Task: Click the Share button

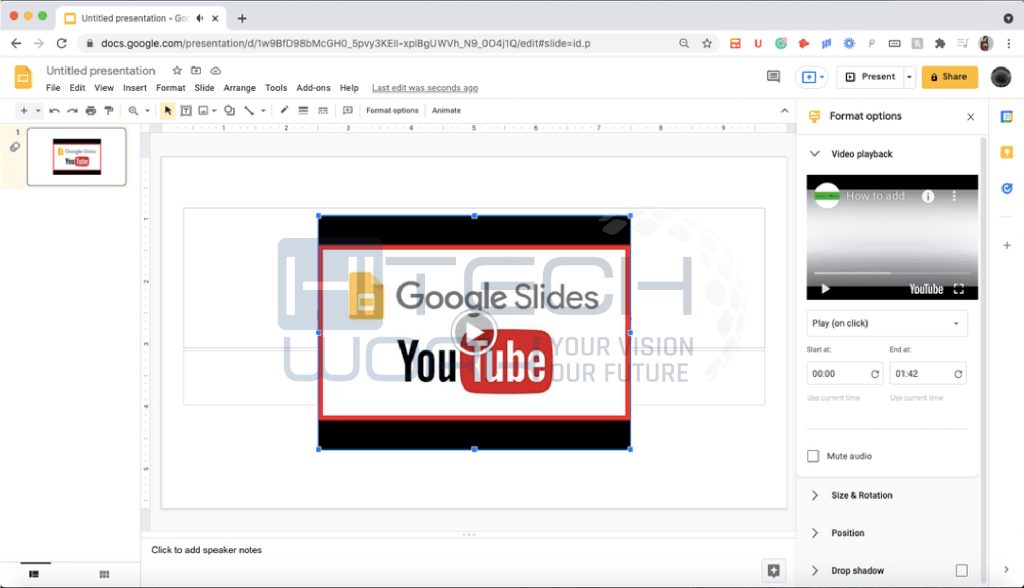Action: pos(950,76)
